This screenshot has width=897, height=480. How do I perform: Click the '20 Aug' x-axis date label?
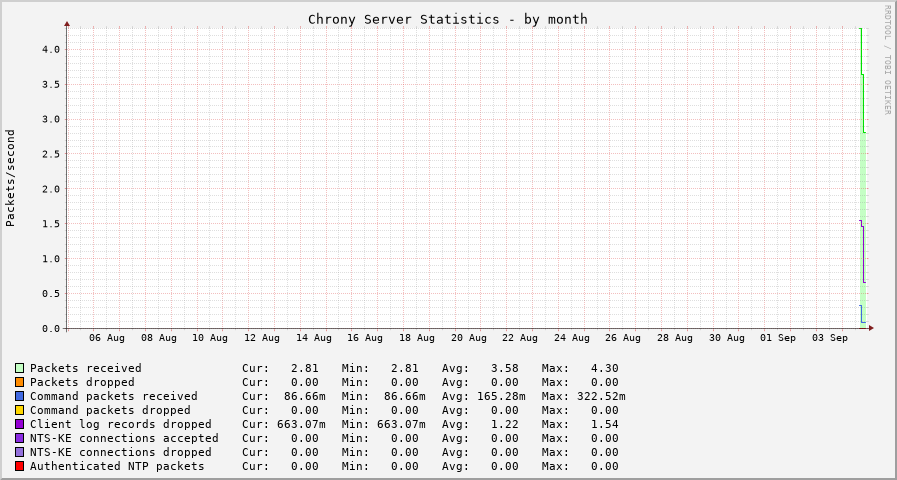469,338
